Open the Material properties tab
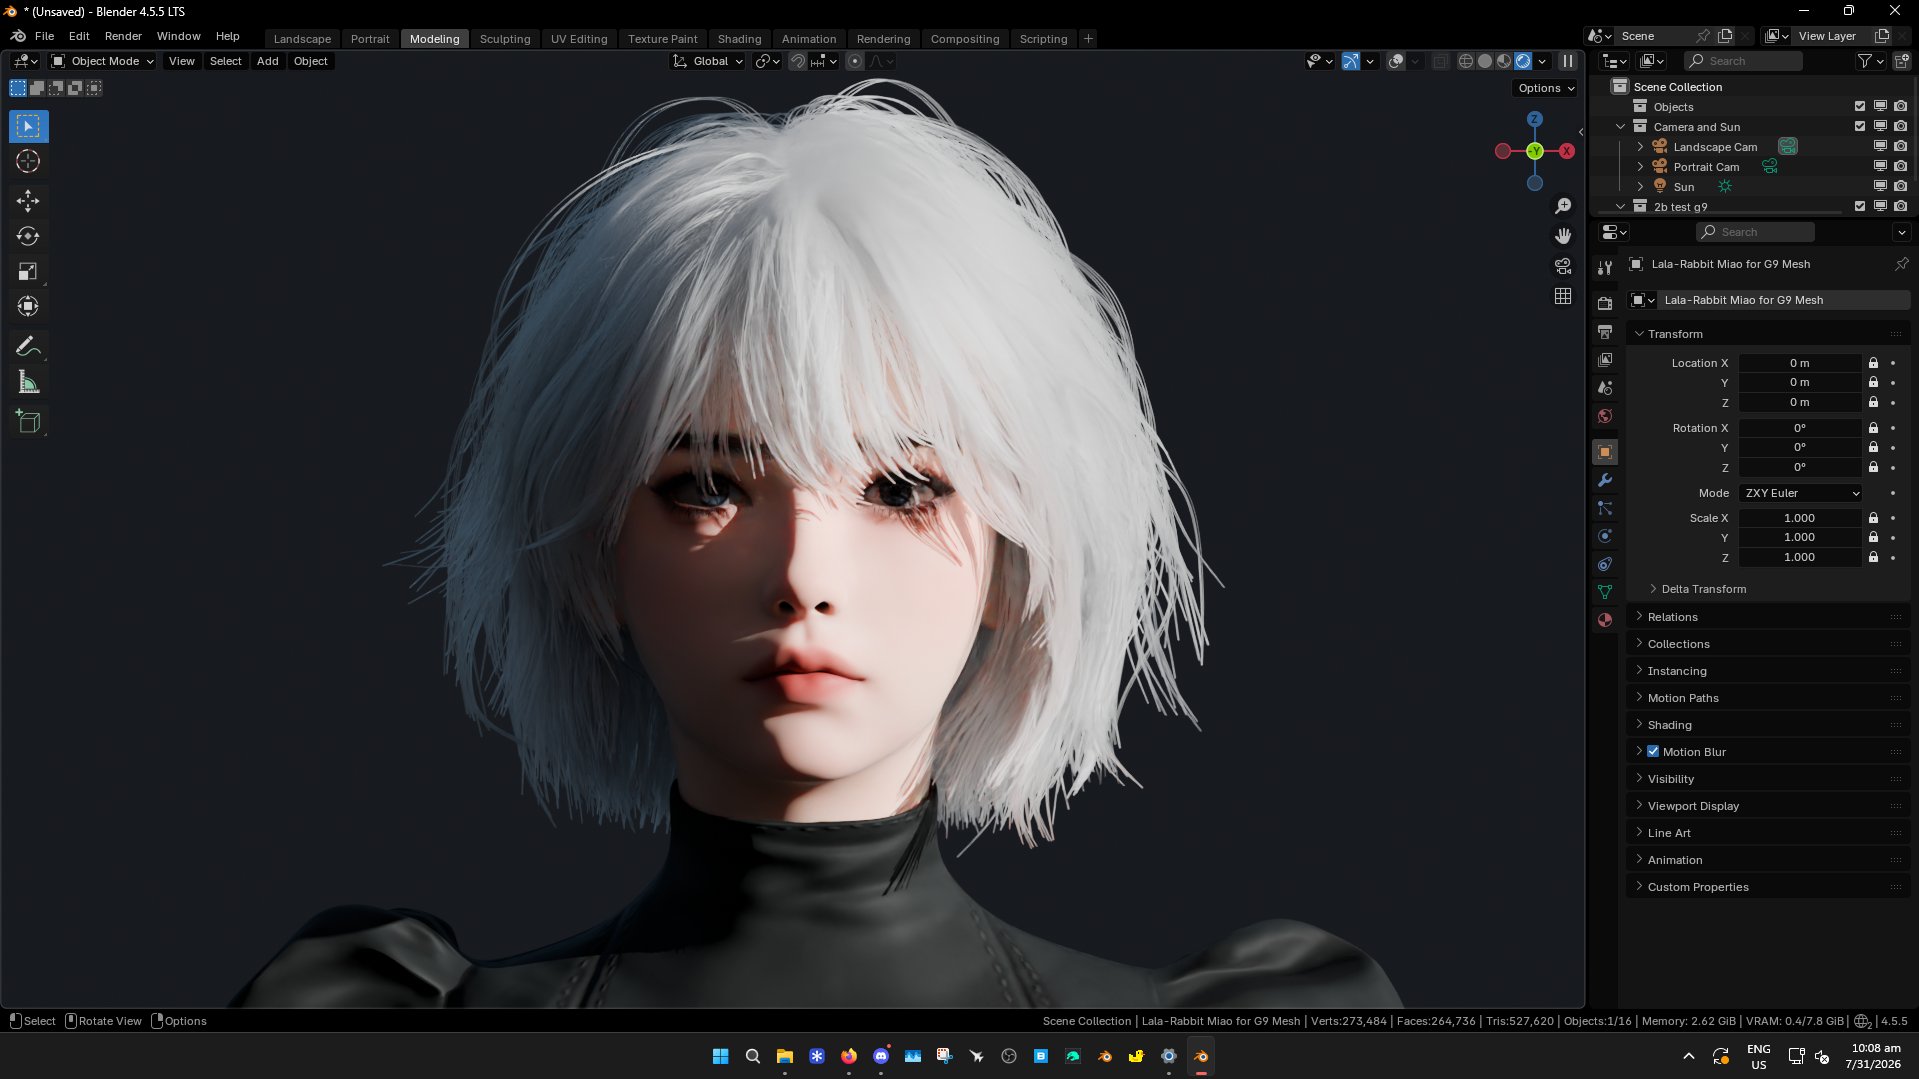 click(1605, 620)
